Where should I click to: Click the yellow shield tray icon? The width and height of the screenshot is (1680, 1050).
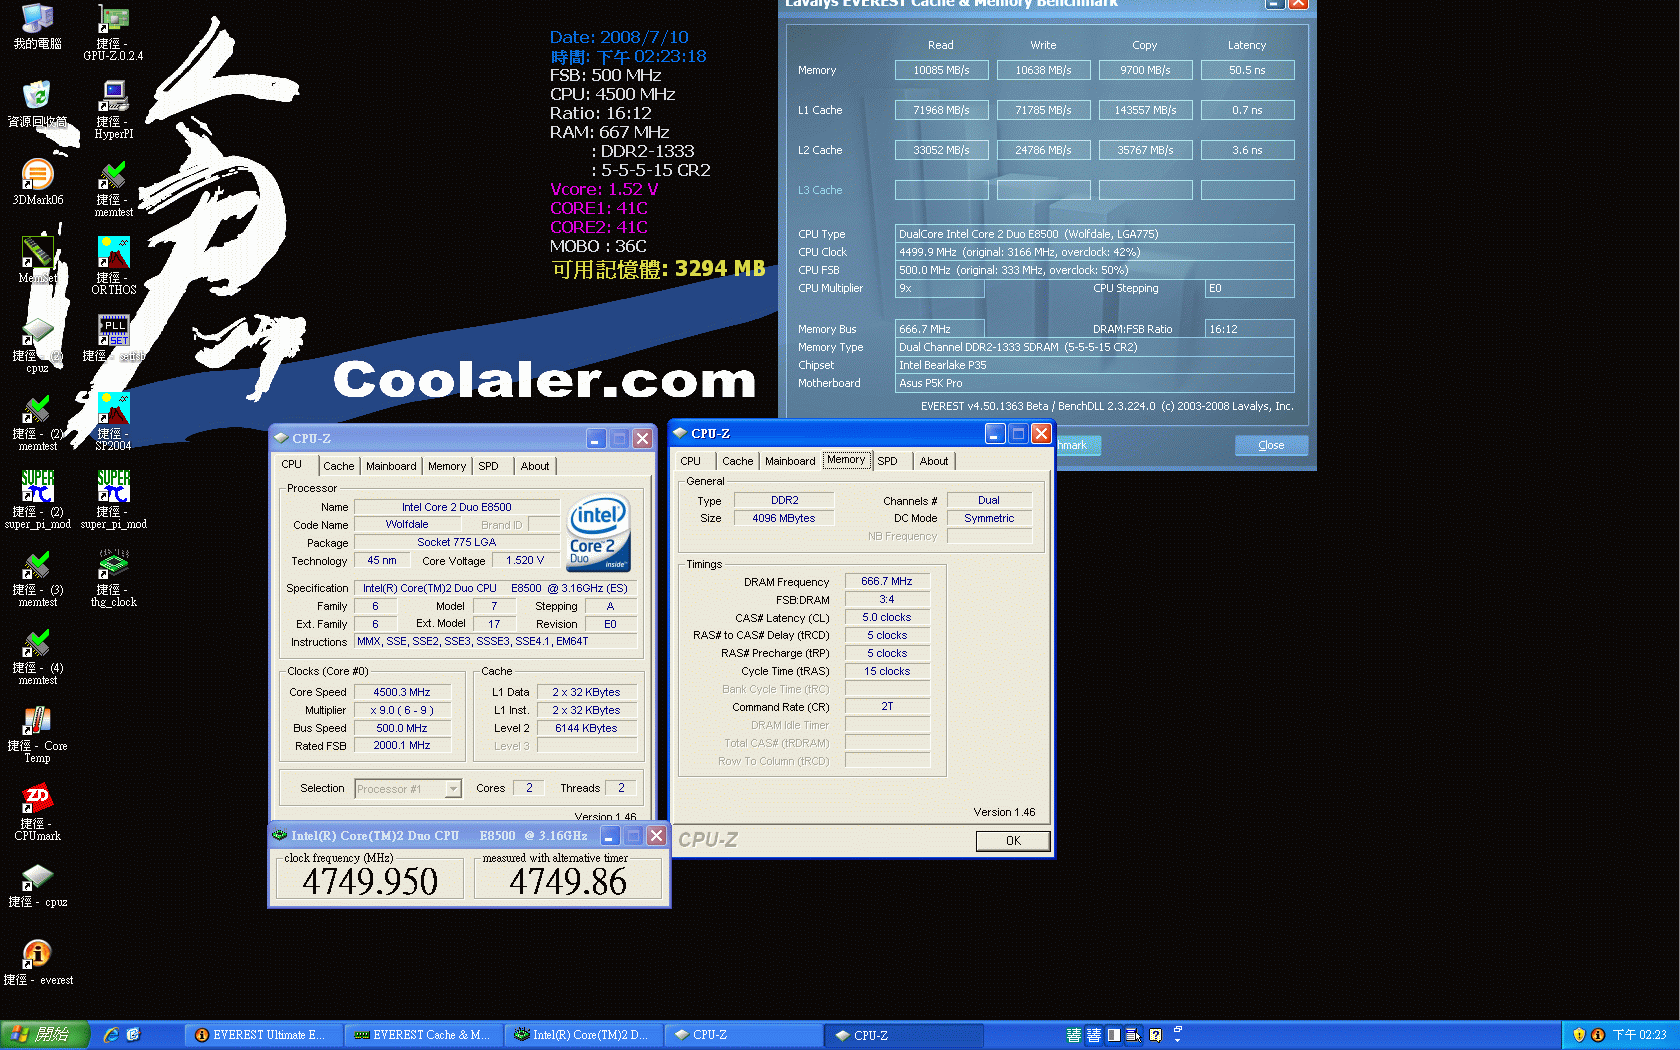point(1579,1035)
